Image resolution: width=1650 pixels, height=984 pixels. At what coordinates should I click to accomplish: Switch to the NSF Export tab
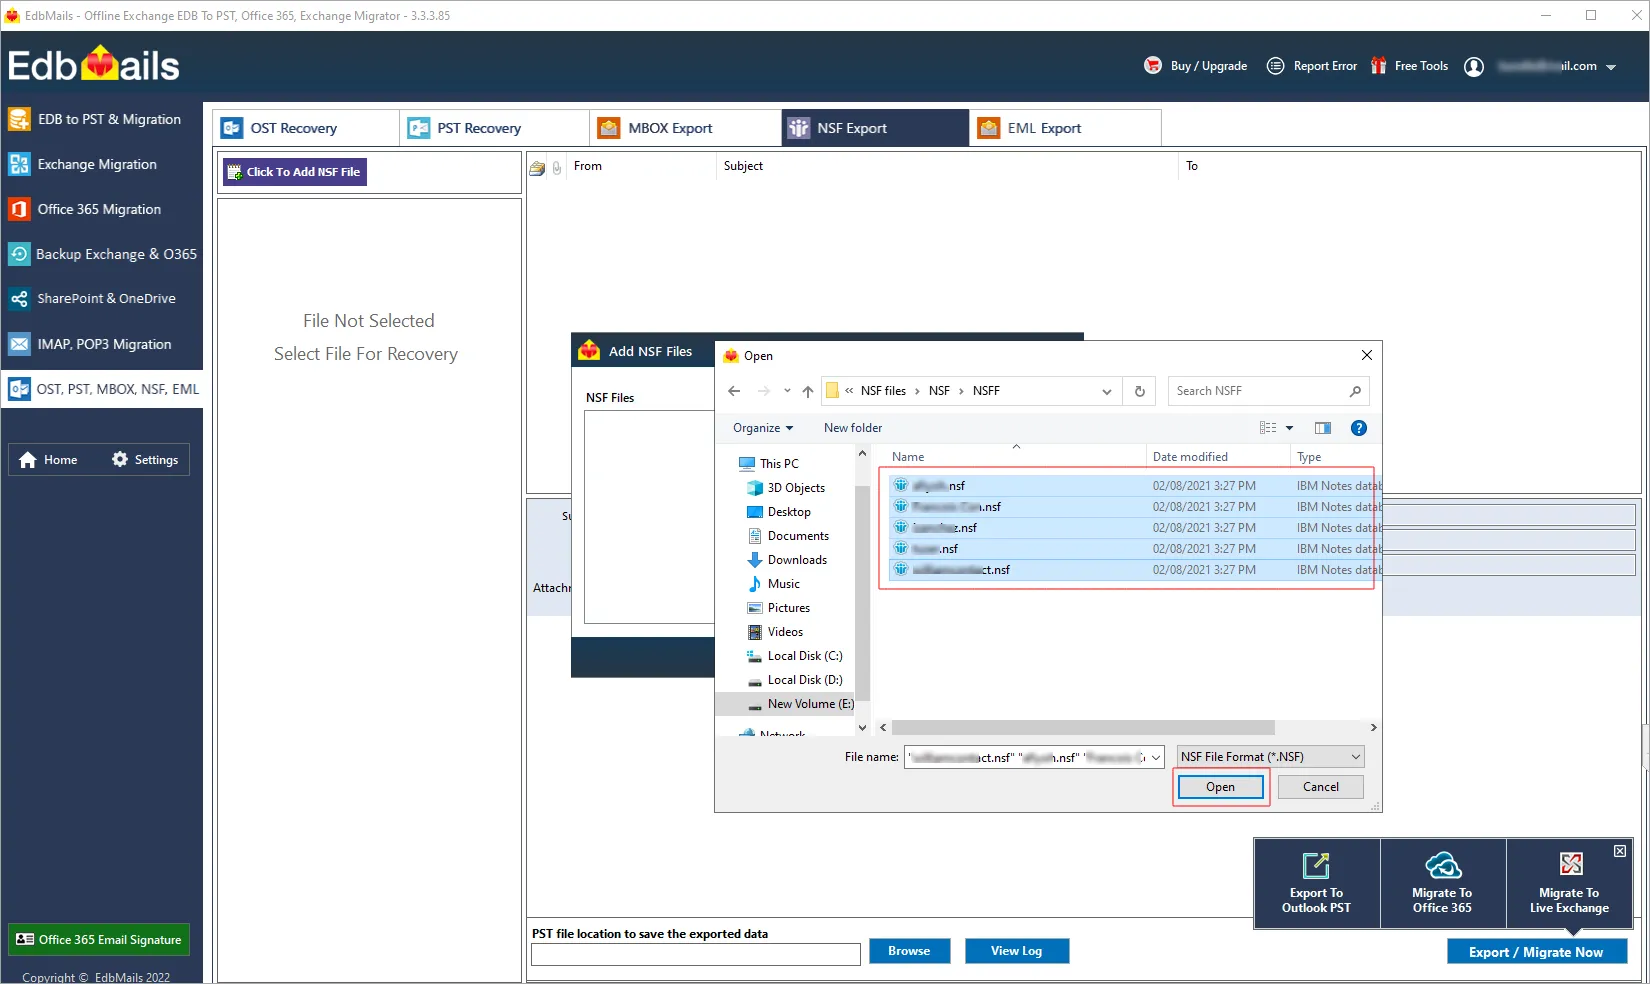coord(875,128)
